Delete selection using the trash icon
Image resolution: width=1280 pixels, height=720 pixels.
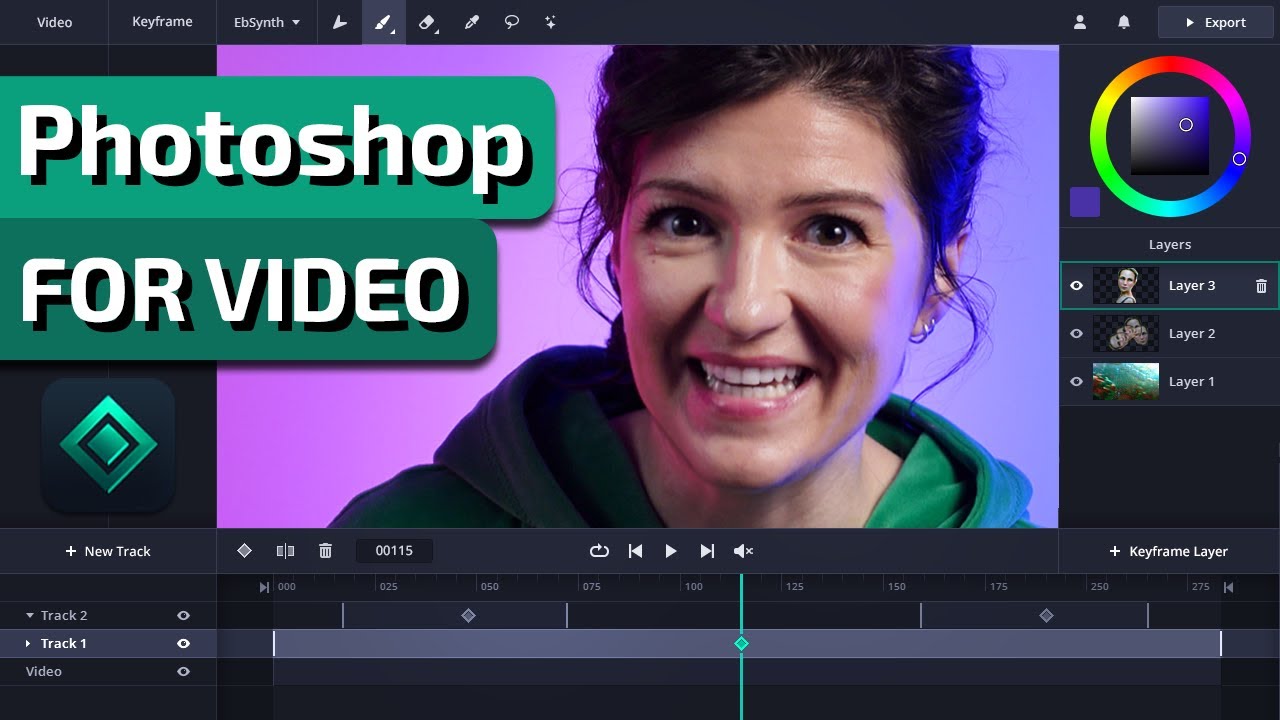(x=325, y=550)
